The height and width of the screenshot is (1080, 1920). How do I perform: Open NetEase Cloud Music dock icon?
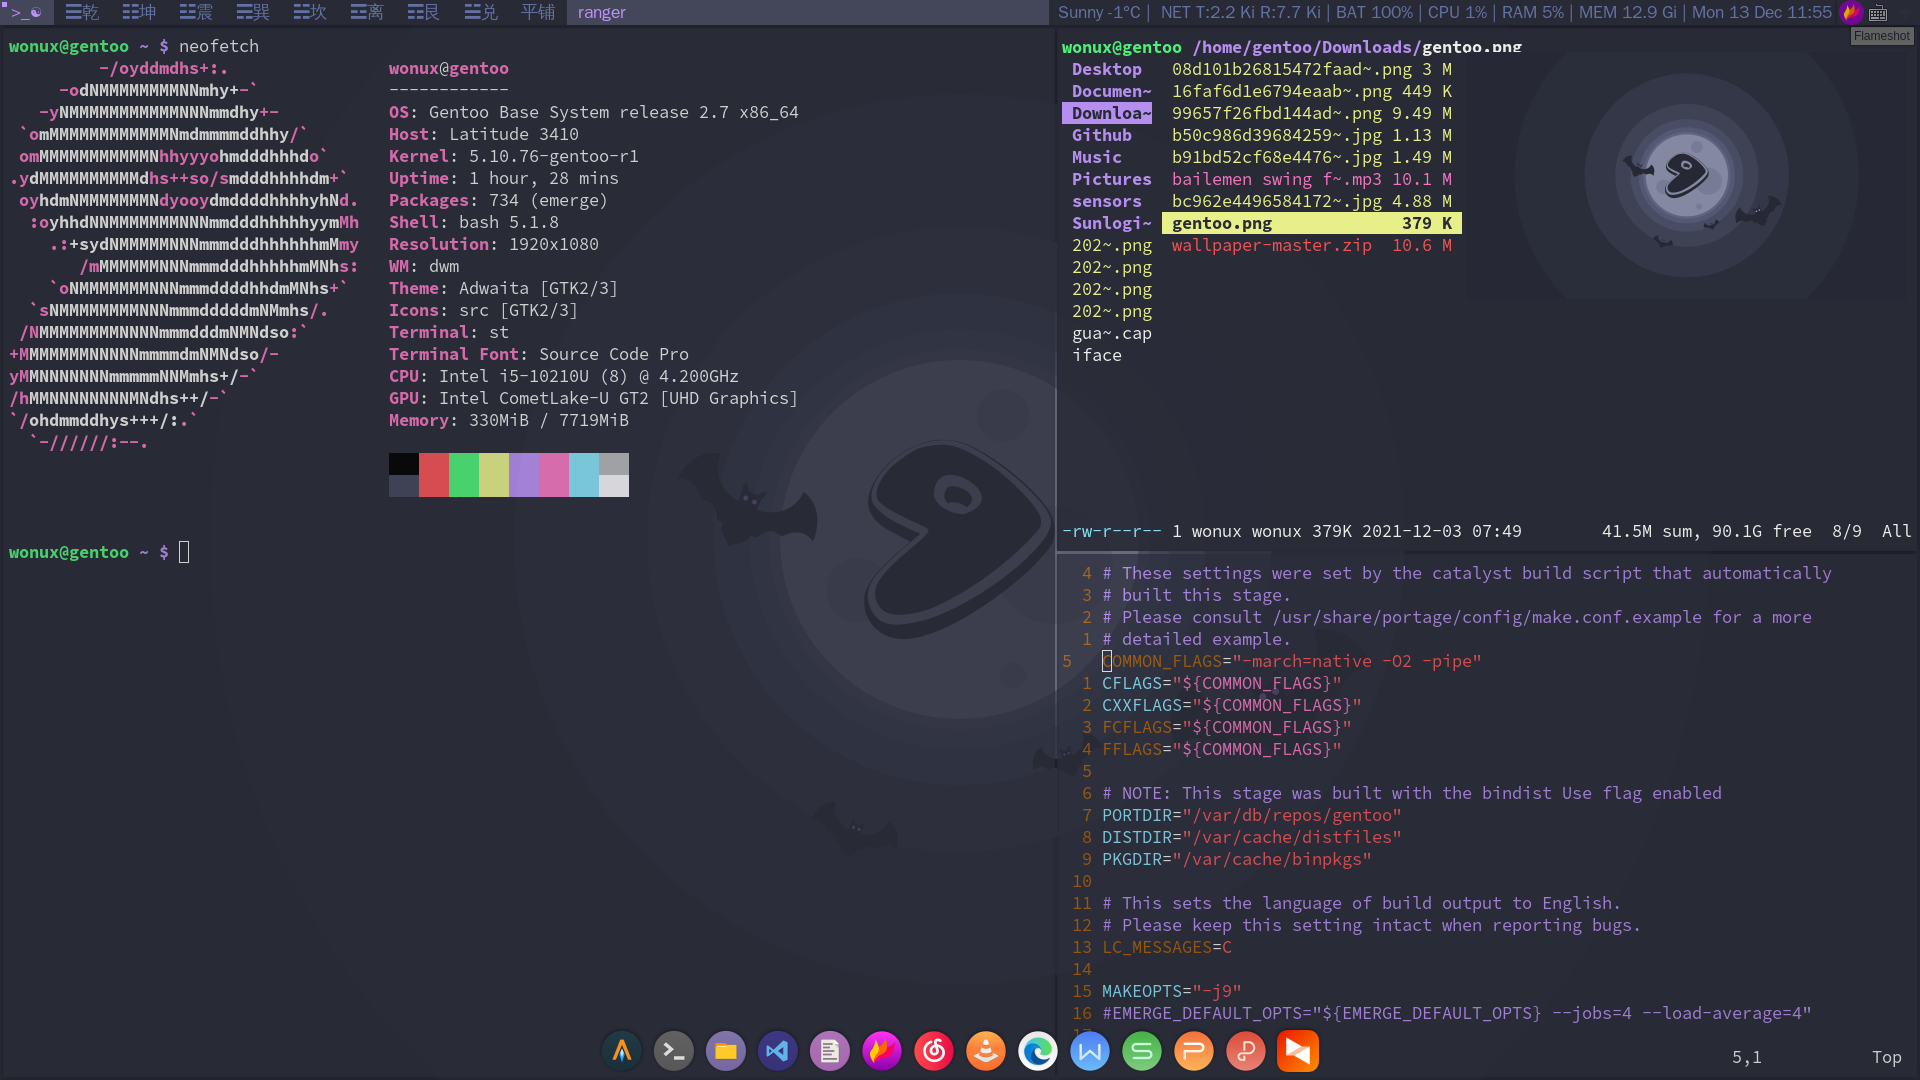934,1051
